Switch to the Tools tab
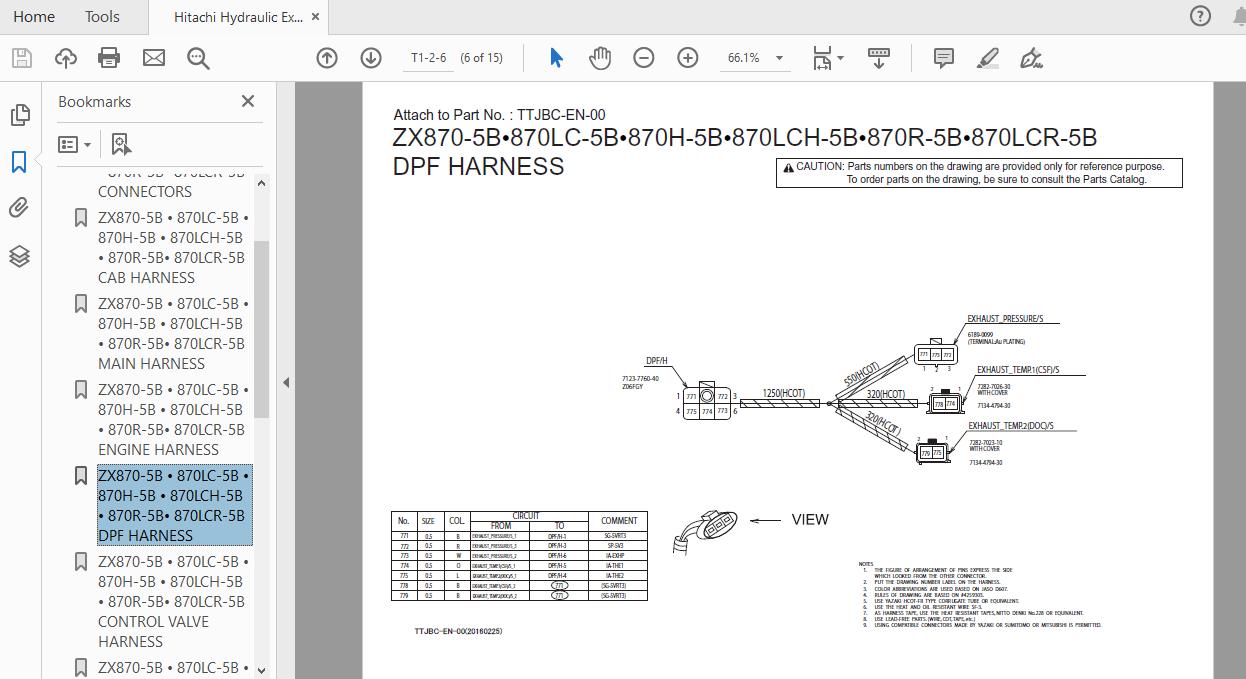 [x=102, y=16]
